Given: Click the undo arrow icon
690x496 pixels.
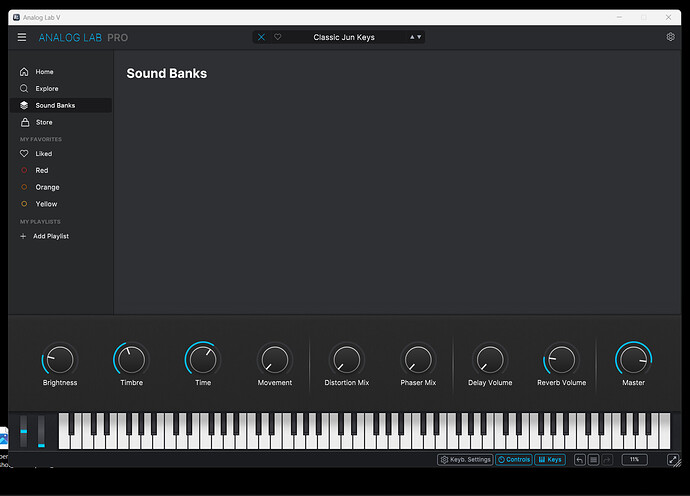Looking at the screenshot, I should pos(580,460).
